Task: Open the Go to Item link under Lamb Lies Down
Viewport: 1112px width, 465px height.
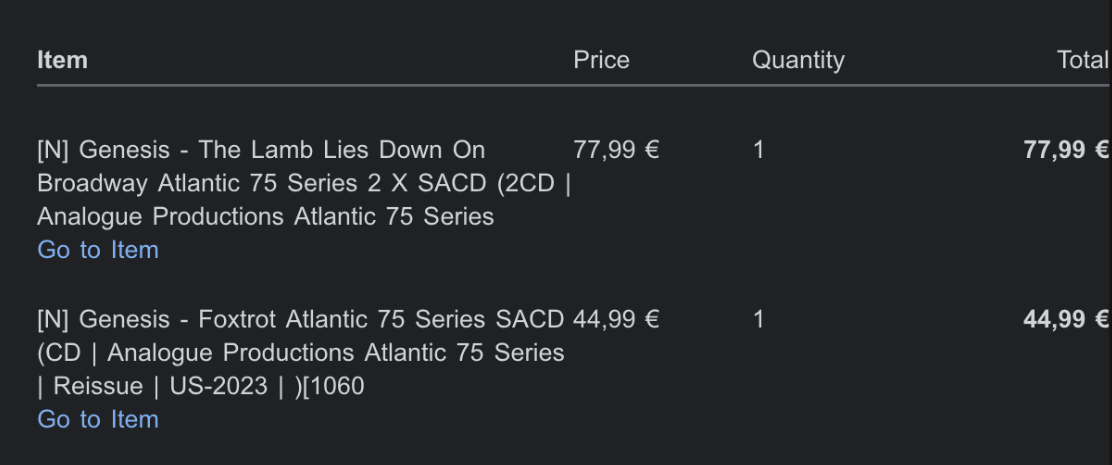Action: [98, 250]
